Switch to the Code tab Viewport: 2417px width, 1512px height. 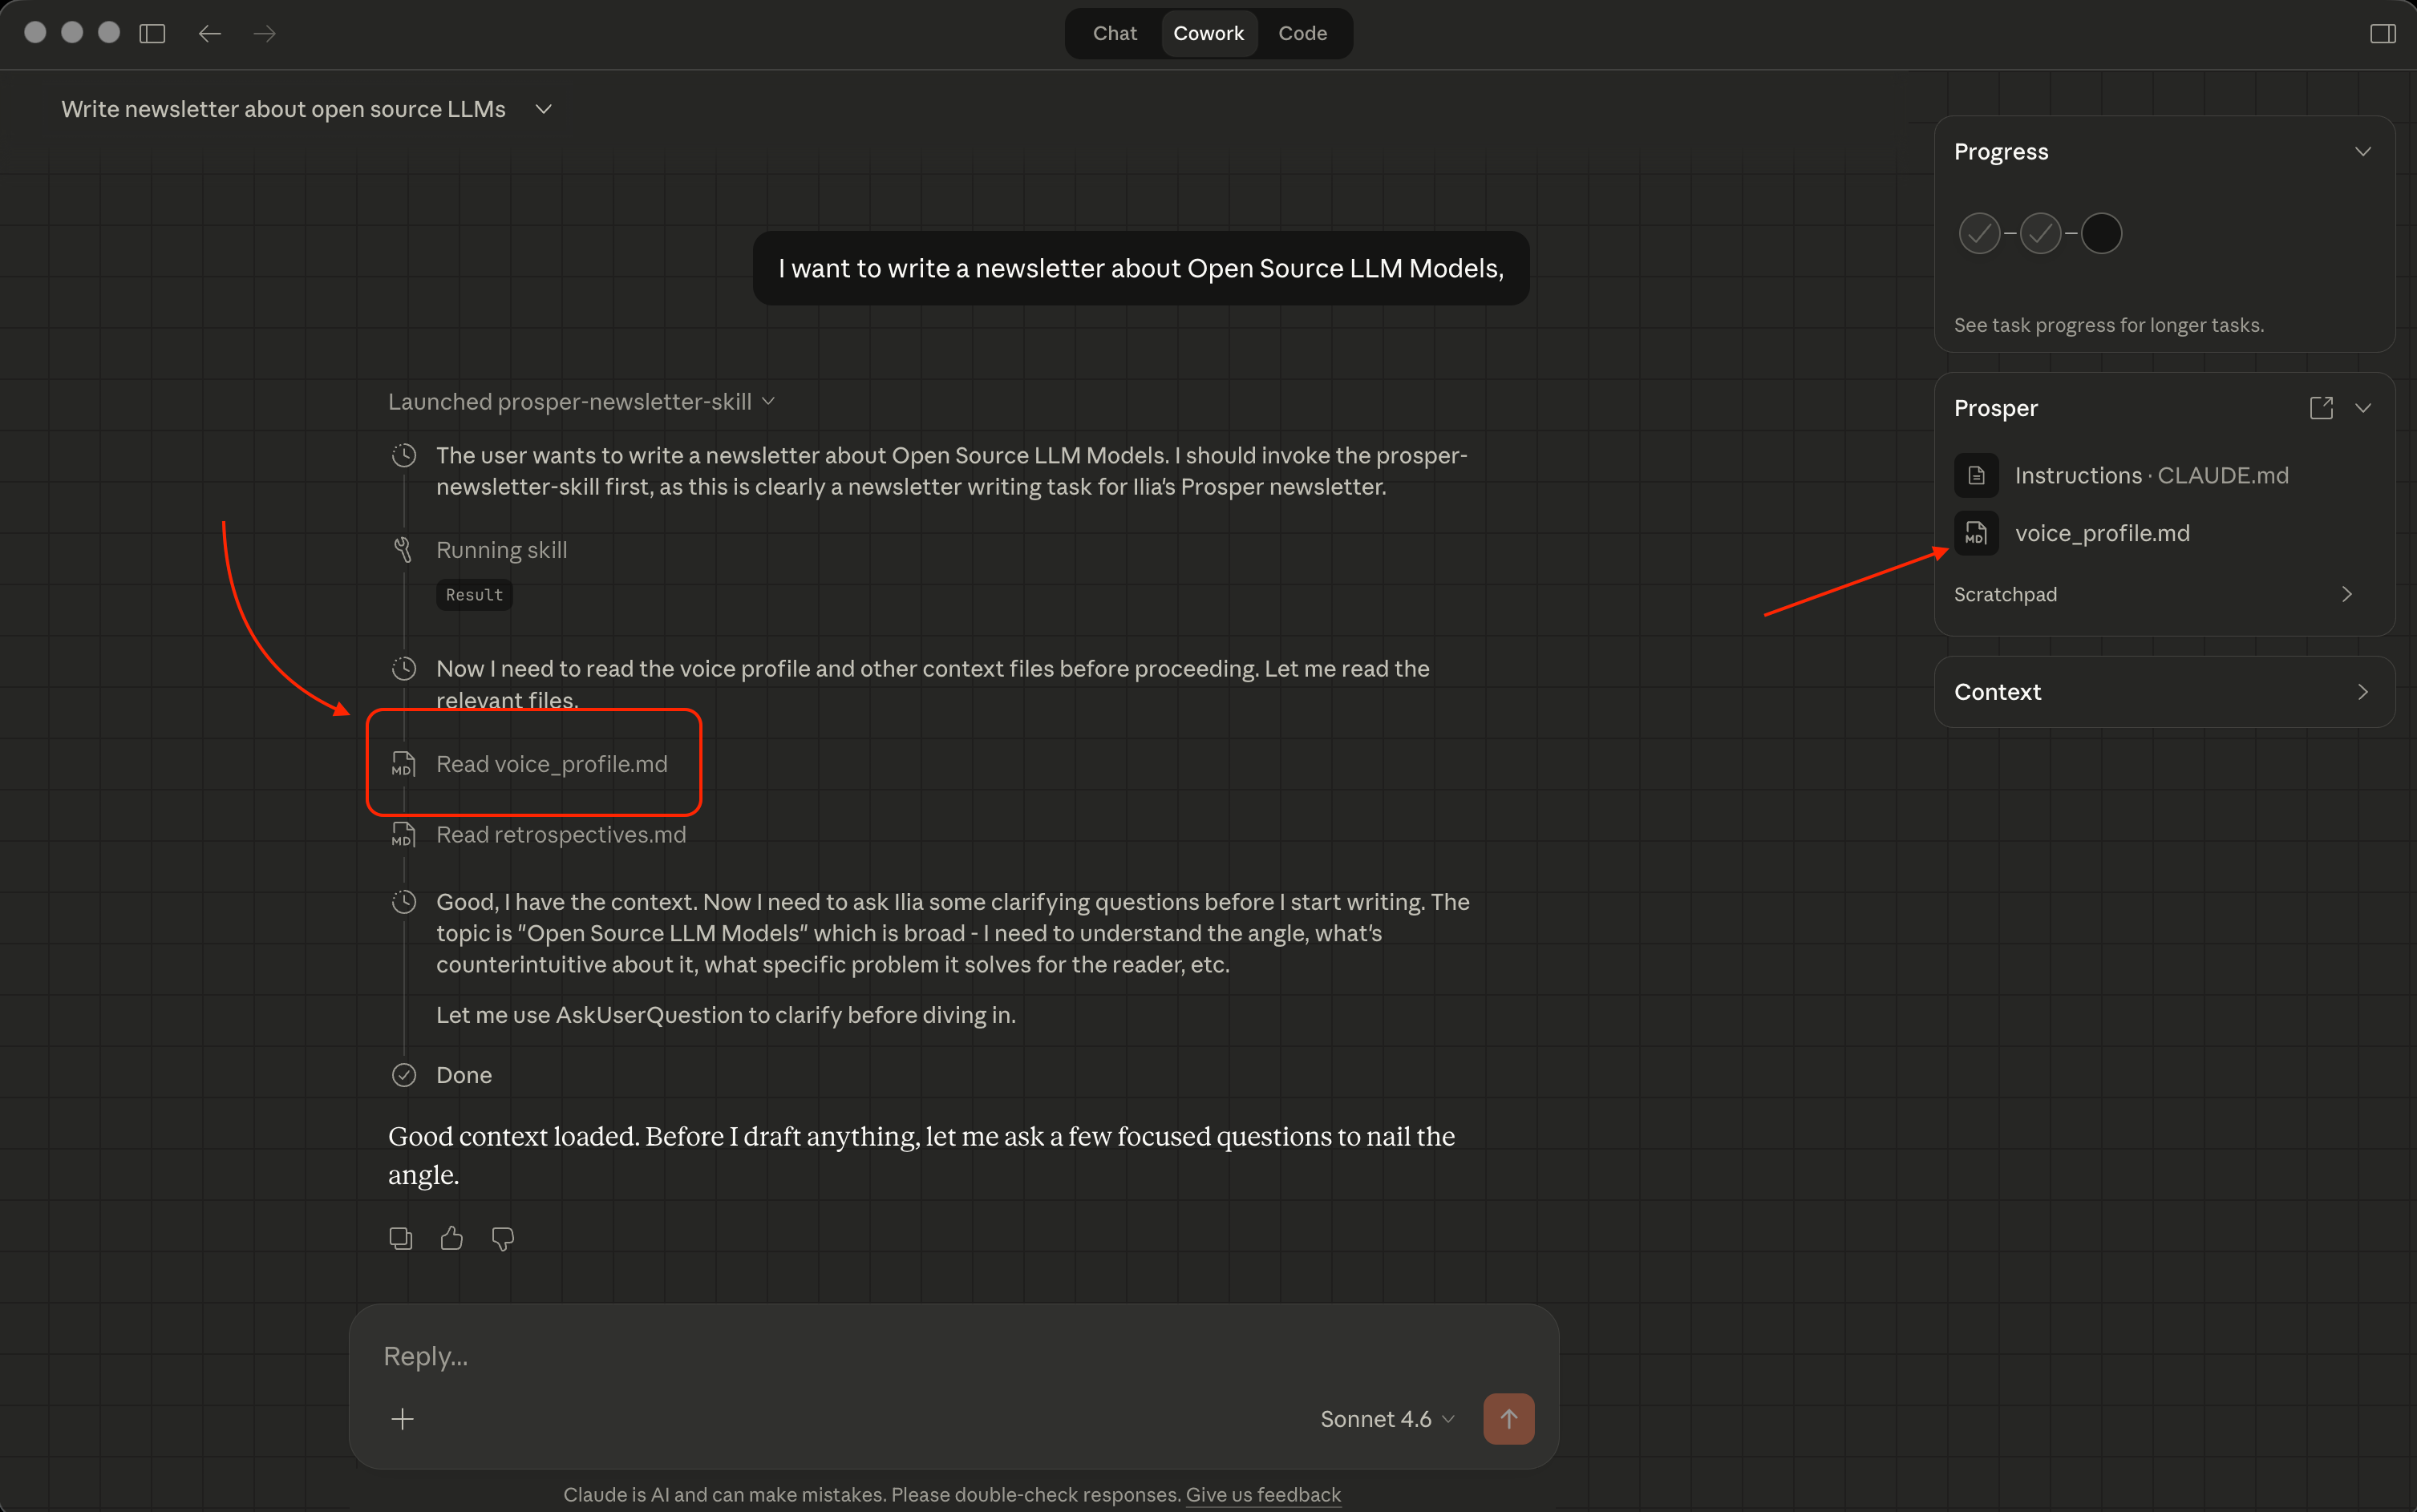point(1302,33)
